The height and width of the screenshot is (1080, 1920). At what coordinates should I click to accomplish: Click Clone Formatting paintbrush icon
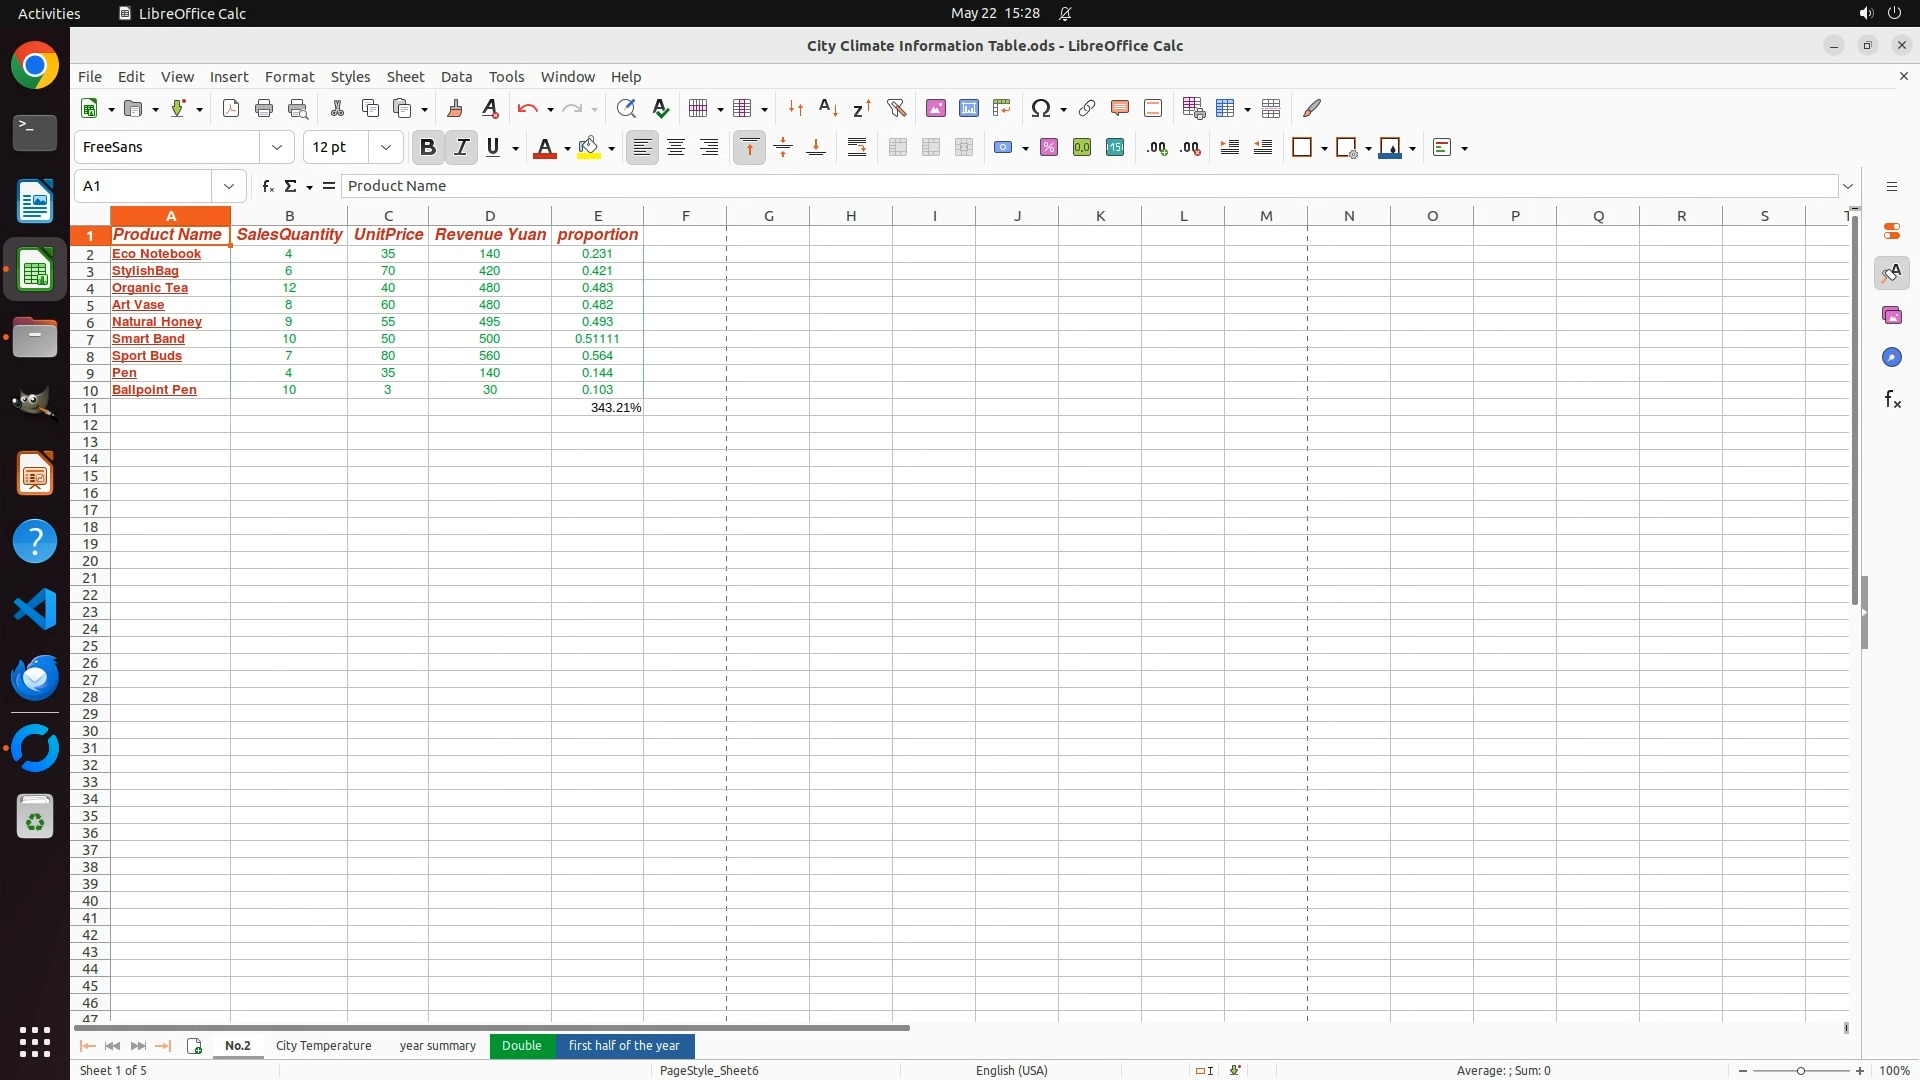point(455,108)
